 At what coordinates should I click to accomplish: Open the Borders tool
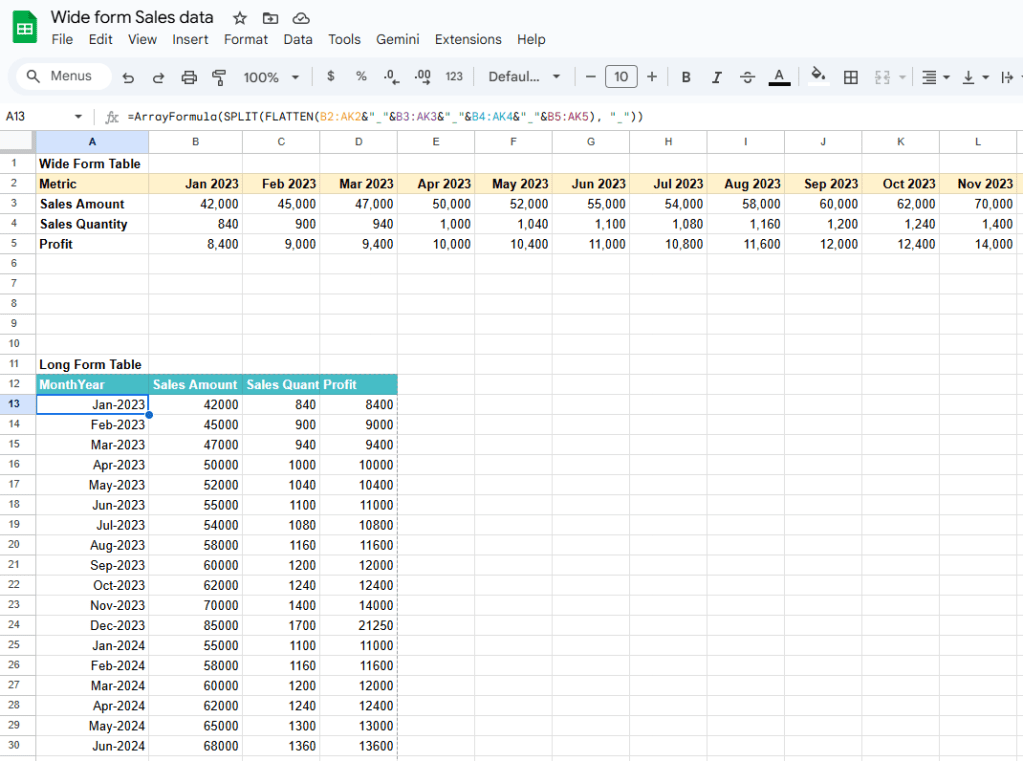point(851,77)
